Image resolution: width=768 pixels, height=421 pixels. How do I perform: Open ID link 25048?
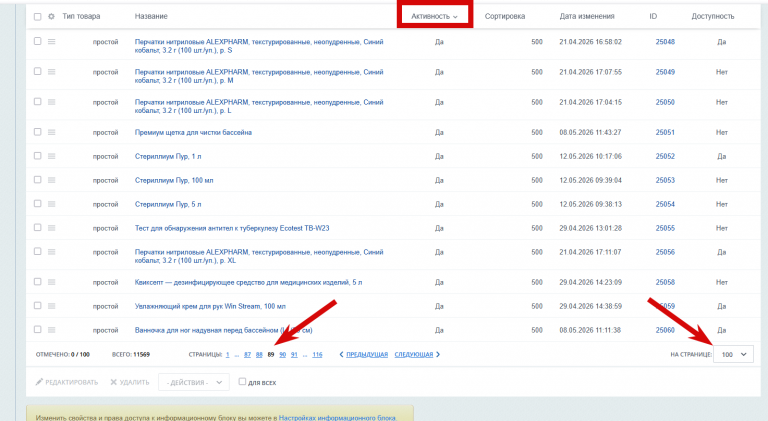pyautogui.click(x=665, y=42)
